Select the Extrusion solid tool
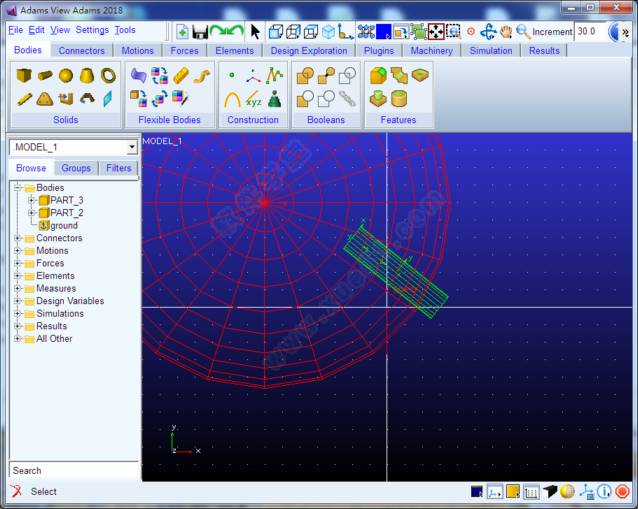The width and height of the screenshot is (638, 509). [x=66, y=99]
